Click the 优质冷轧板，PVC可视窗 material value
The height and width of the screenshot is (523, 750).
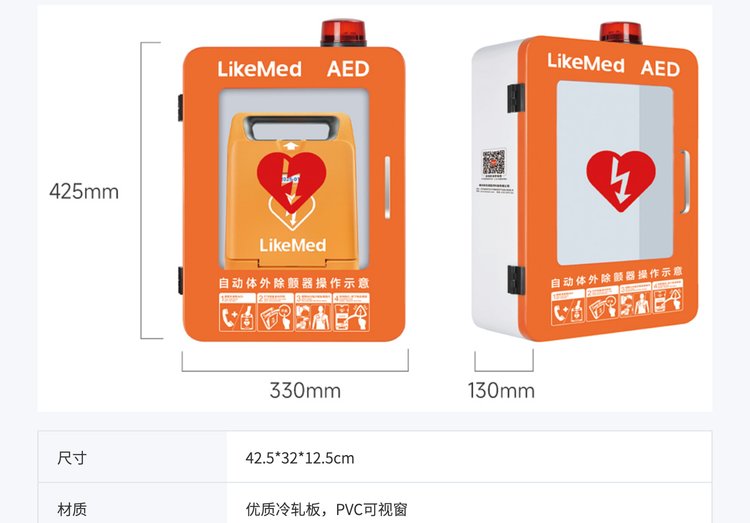coord(327,509)
